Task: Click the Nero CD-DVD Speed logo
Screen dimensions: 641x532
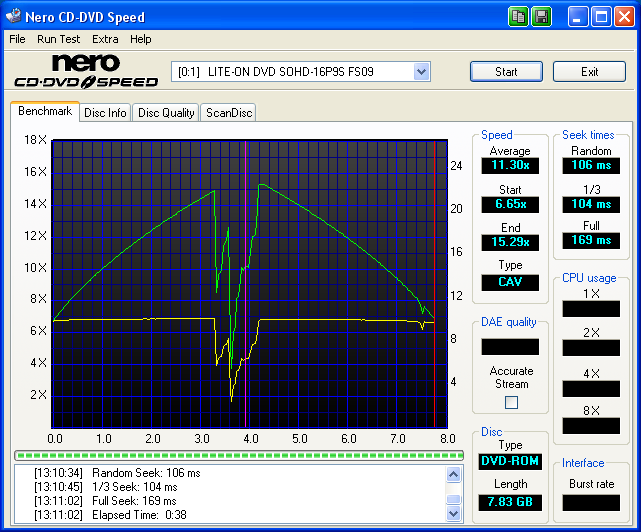Action: pyautogui.click(x=86, y=72)
